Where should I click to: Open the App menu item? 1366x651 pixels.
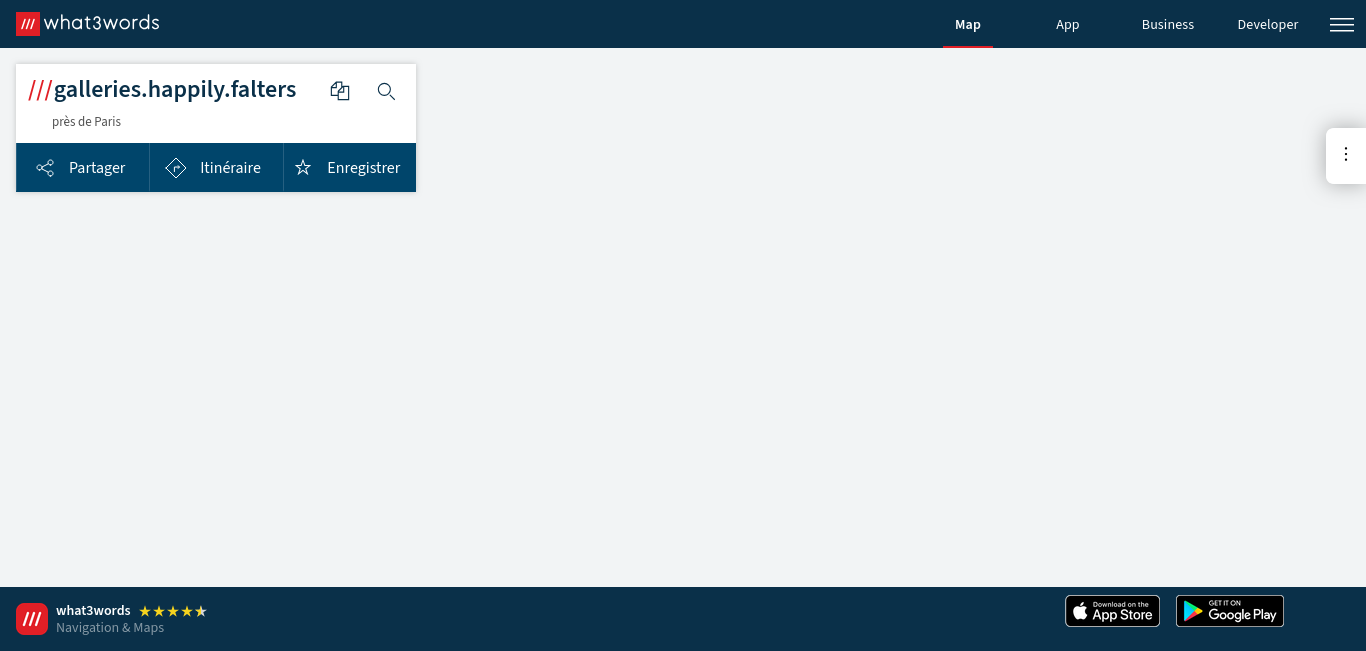[1068, 25]
